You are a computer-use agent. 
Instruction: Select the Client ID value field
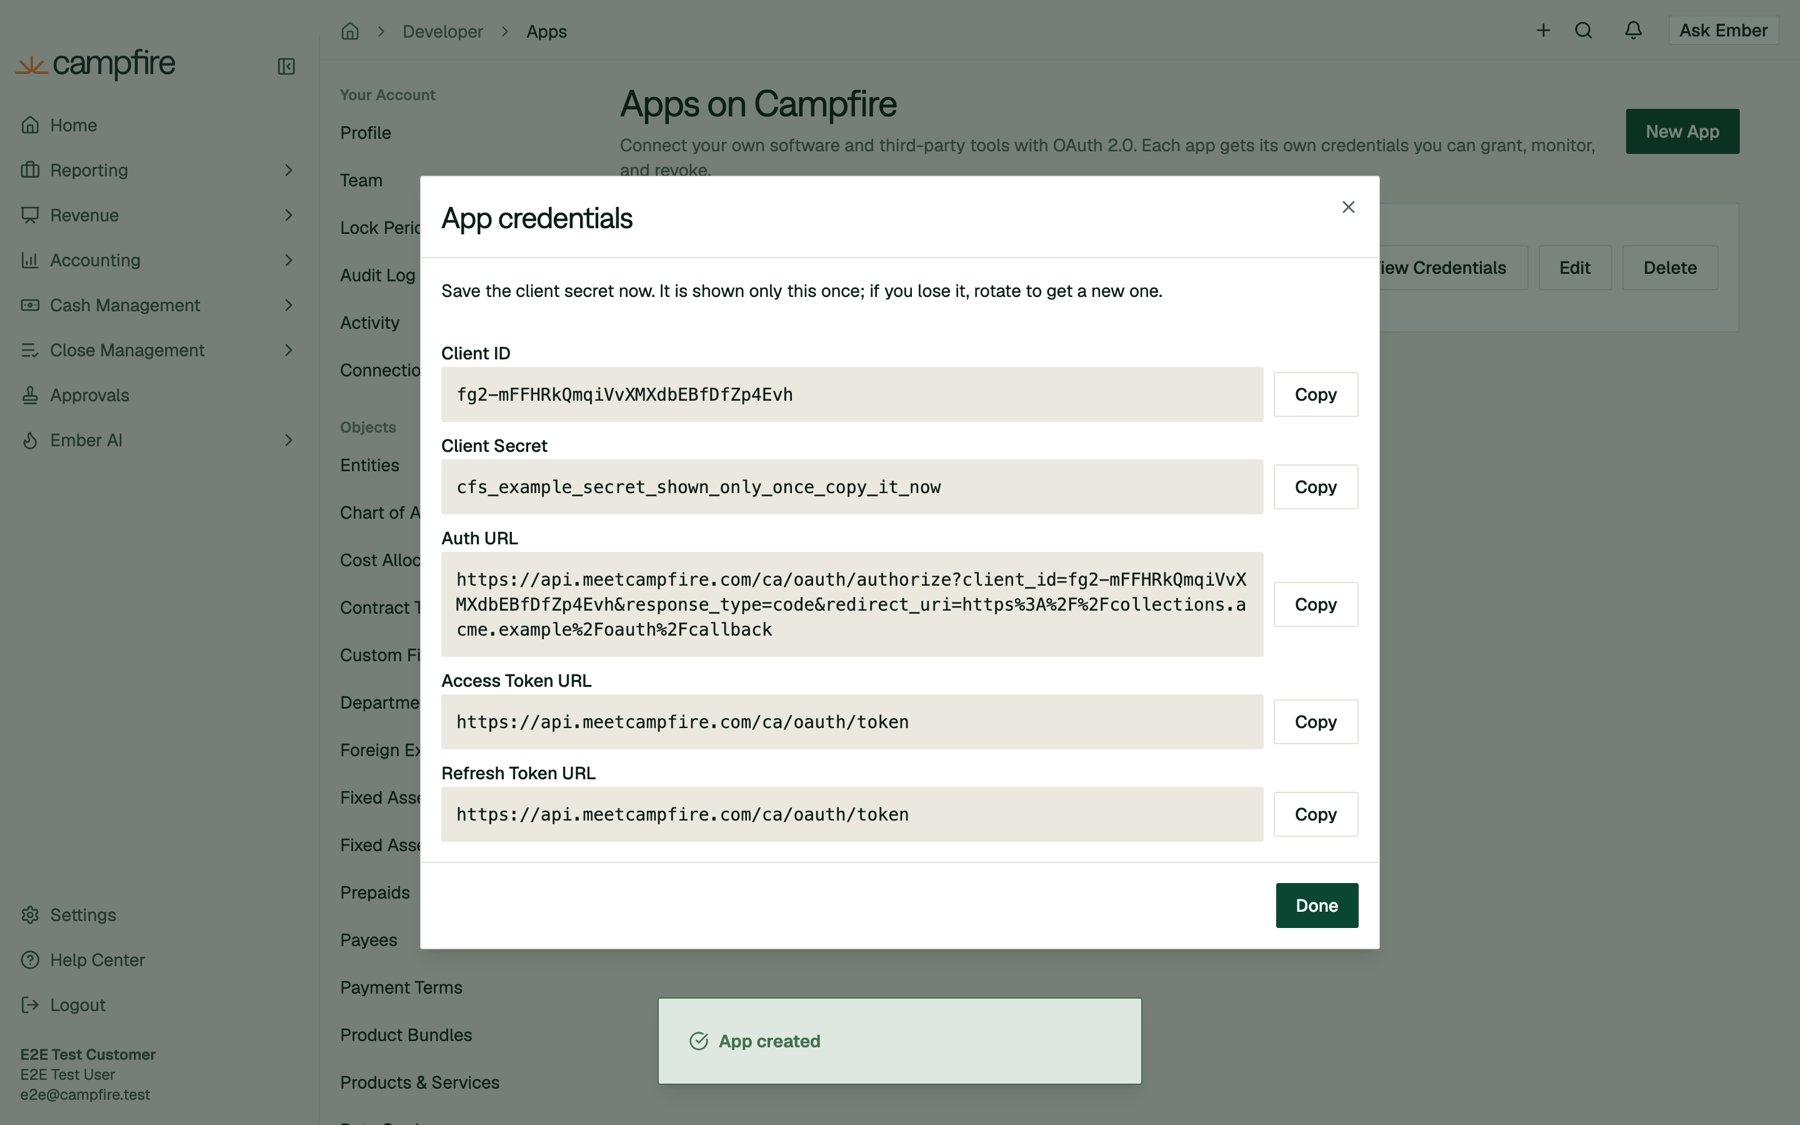852,394
